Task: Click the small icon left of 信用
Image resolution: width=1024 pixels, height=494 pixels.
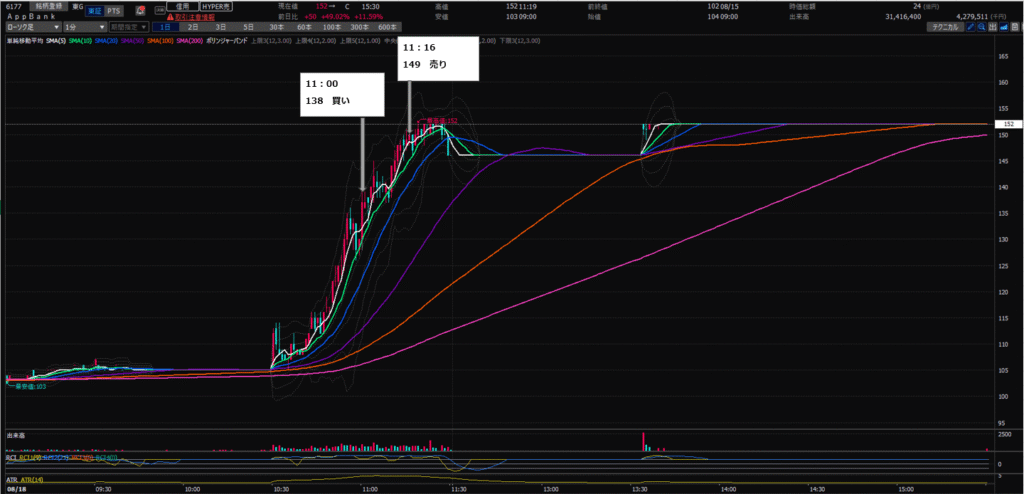Action: tap(160, 10)
